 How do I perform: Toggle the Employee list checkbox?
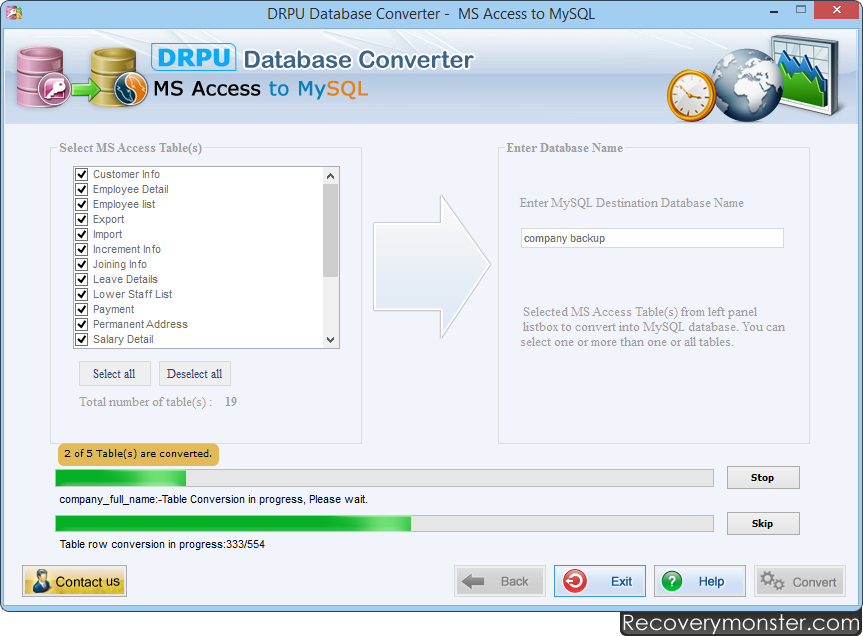(81, 204)
